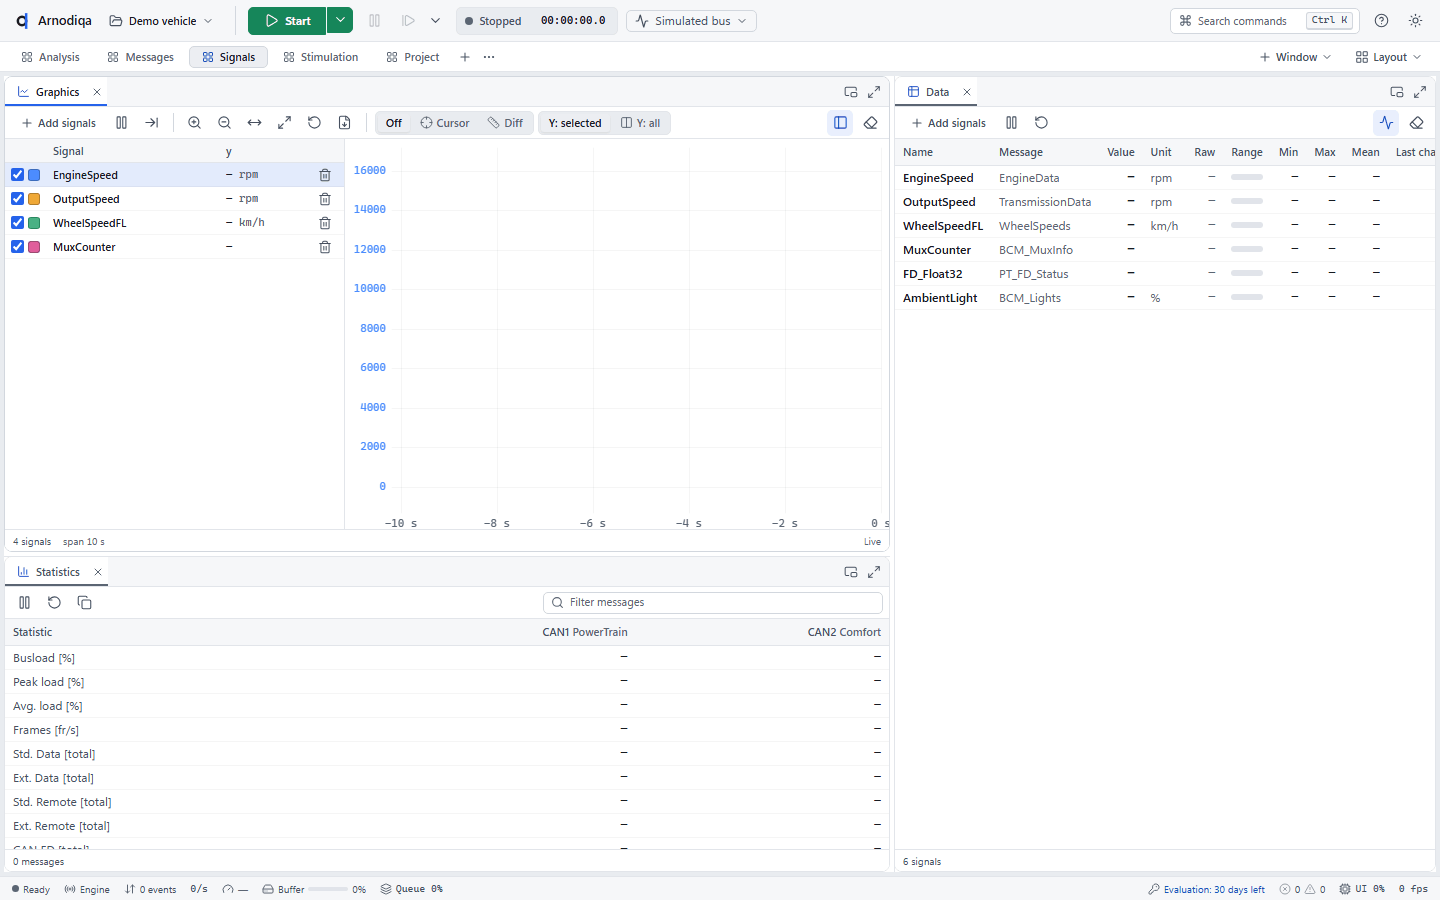Expand the chevron after the step button

point(435,21)
